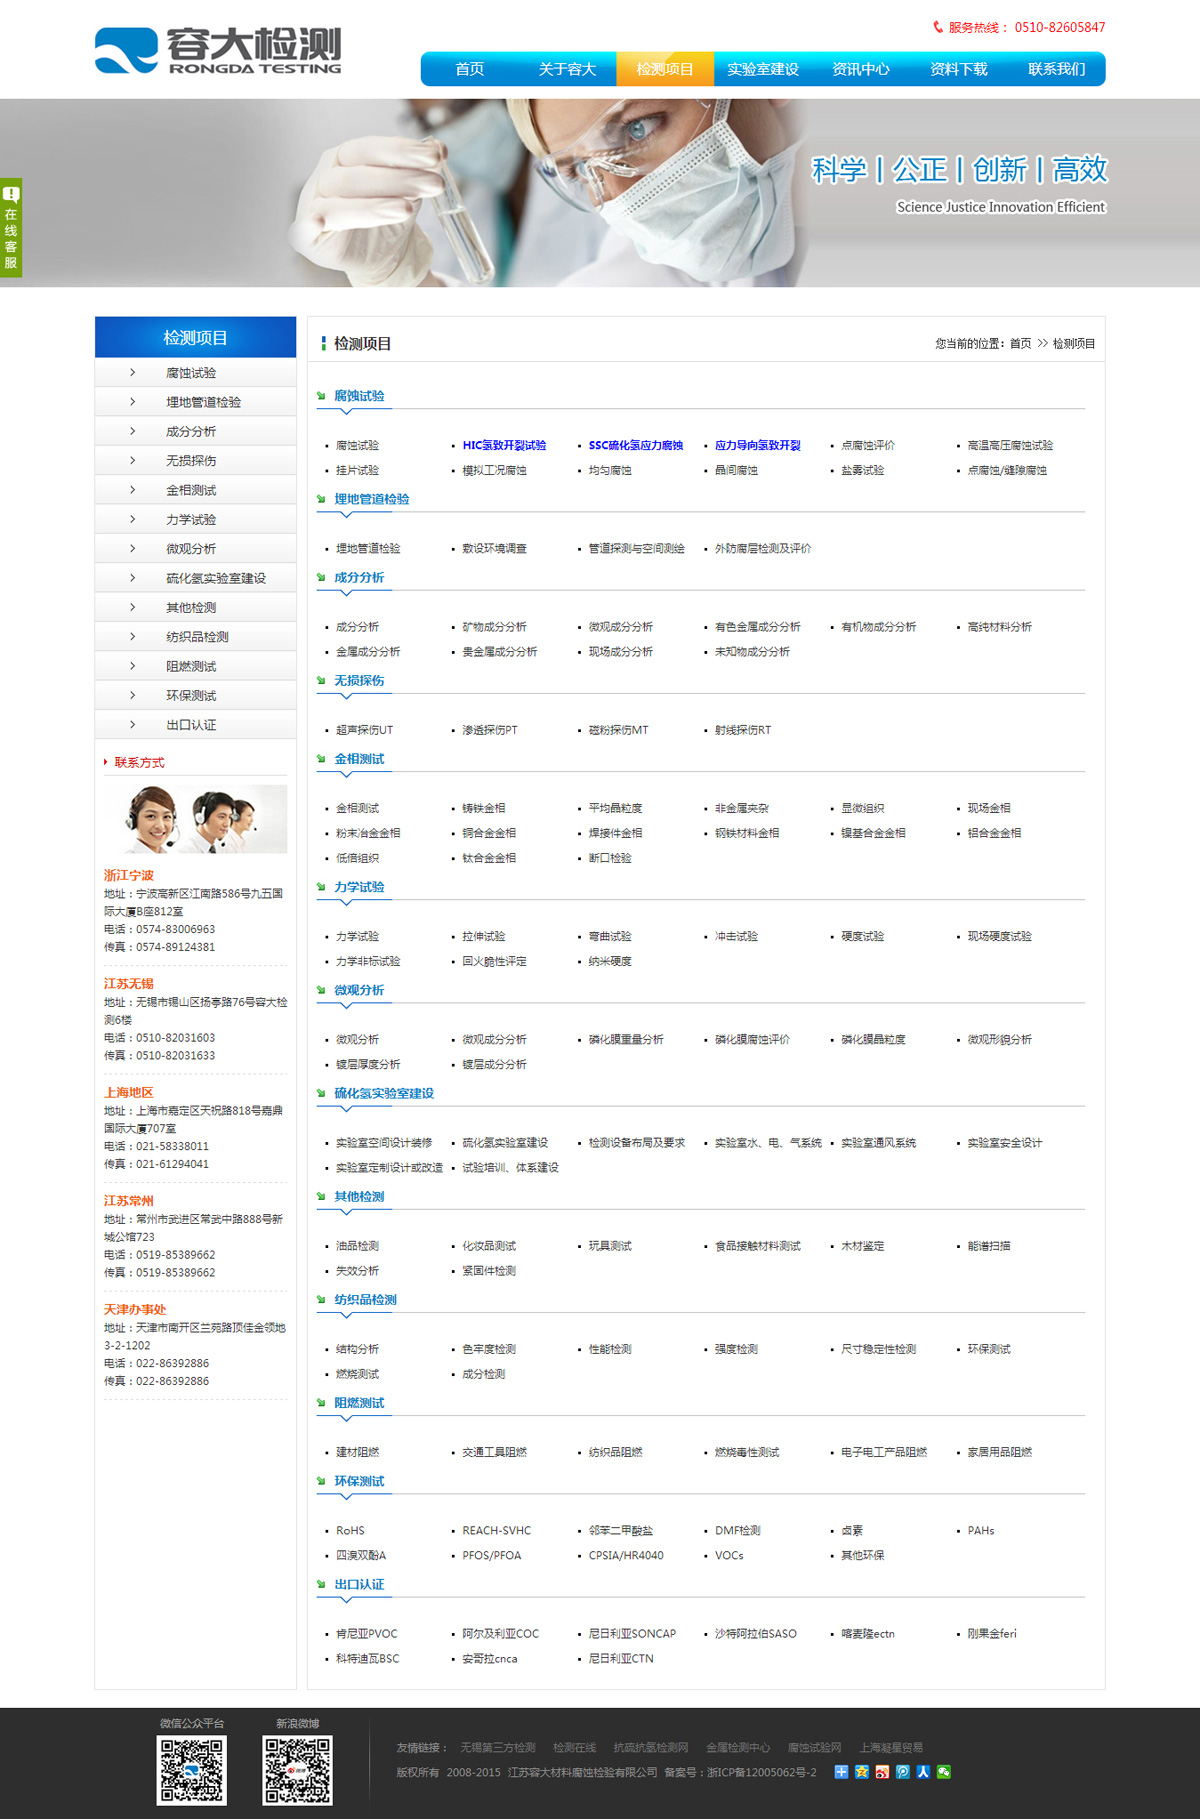Click the Tencent Weibo share icon
Image resolution: width=1200 pixels, height=1819 pixels.
[x=902, y=1772]
